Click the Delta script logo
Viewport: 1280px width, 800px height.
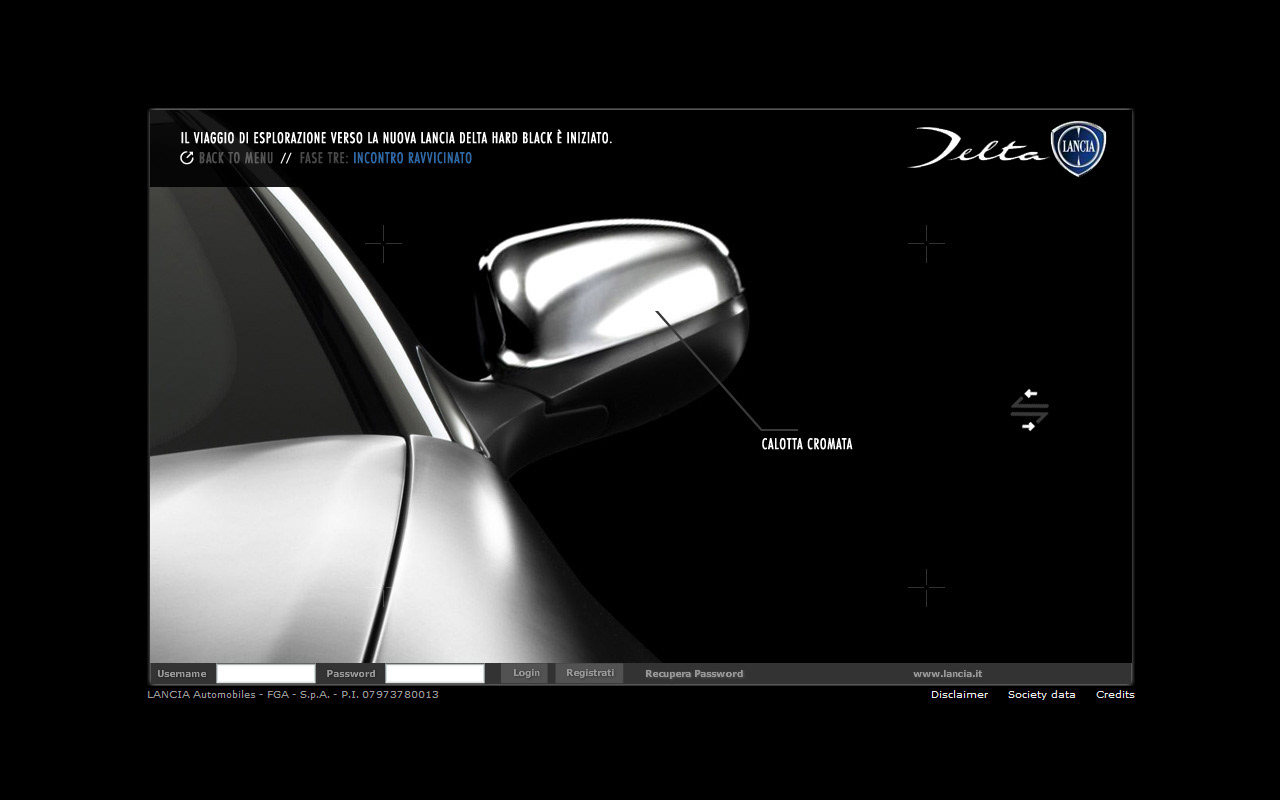pos(977,148)
